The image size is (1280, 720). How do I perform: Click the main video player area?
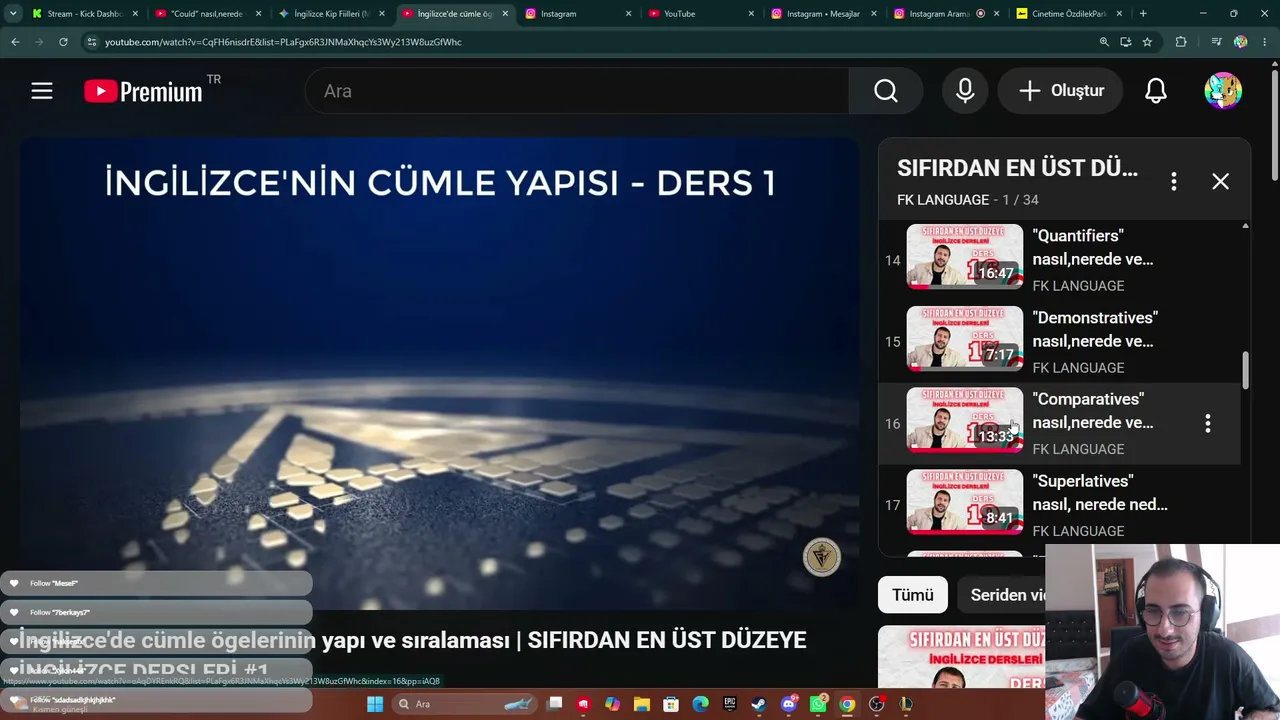point(439,373)
